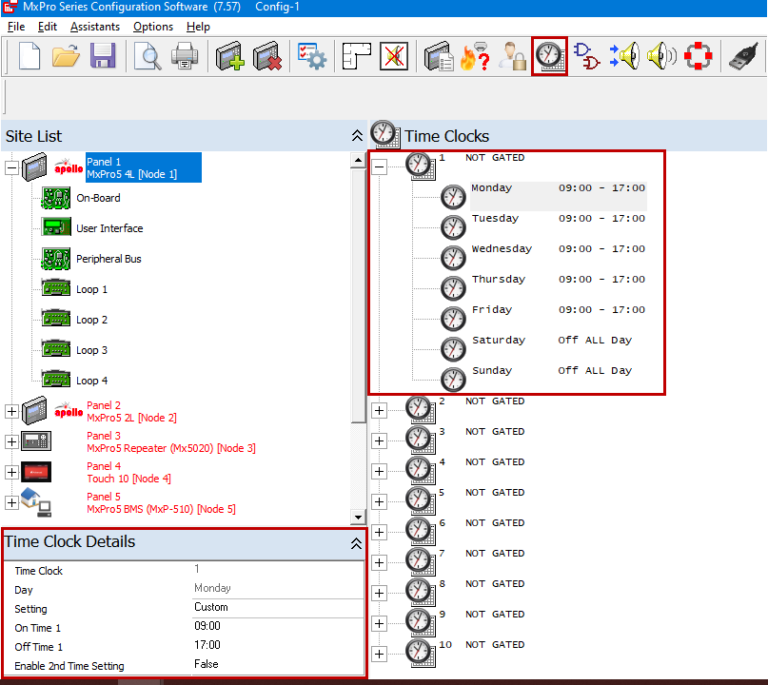Click the Add Panel icon with green plus
Viewport: 768px width, 685px height.
[231, 56]
